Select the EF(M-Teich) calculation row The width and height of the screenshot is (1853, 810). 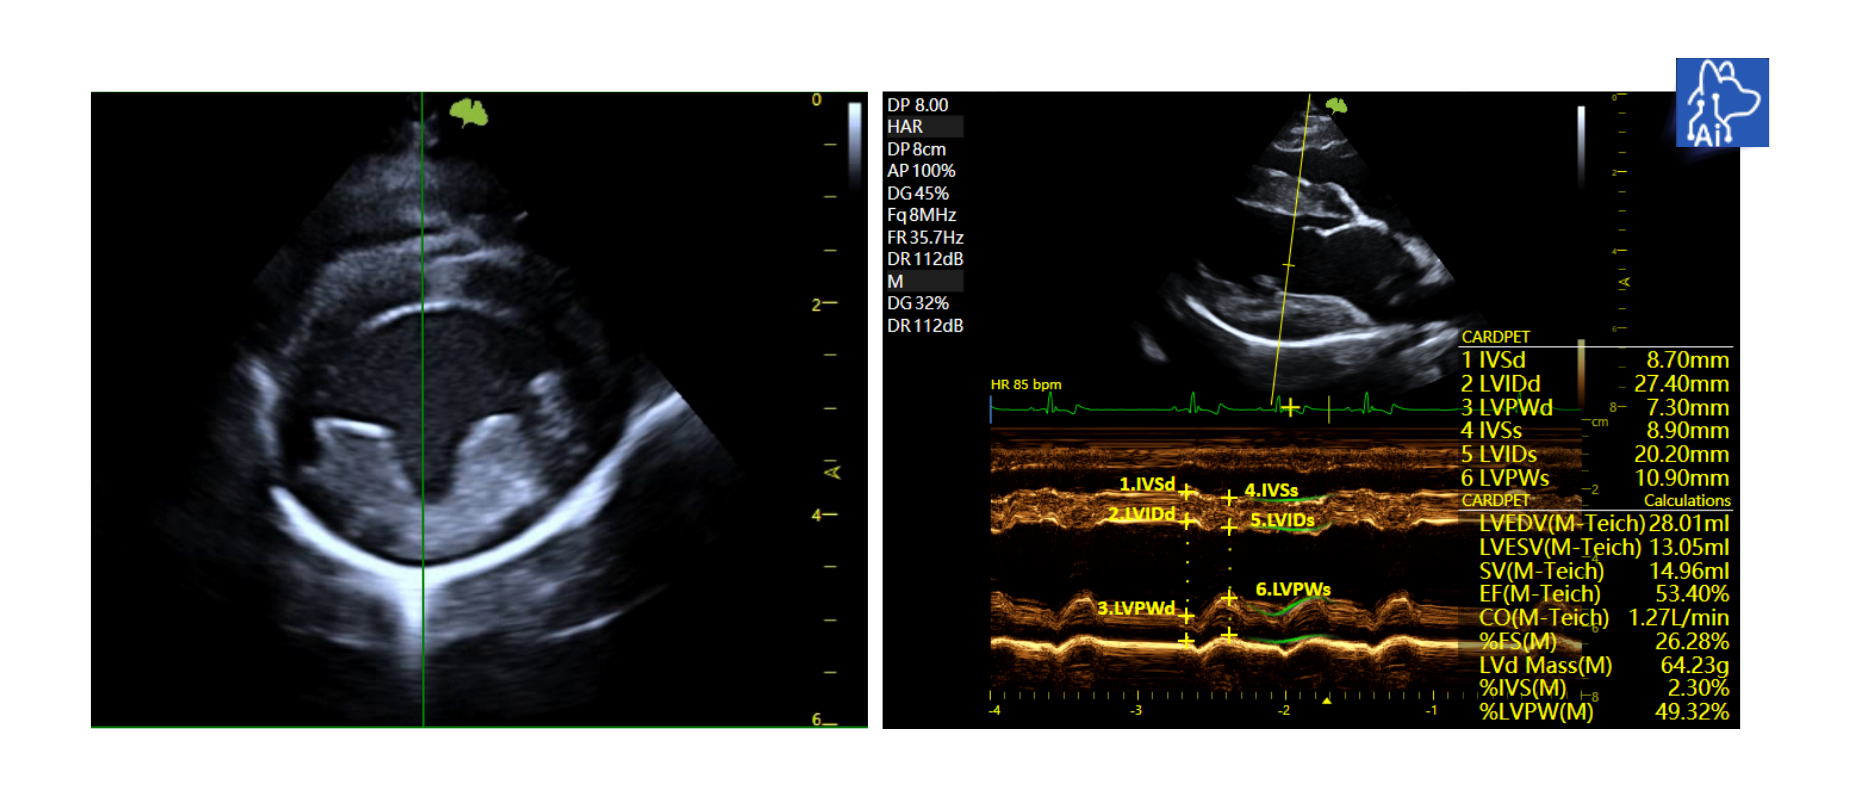point(1603,594)
